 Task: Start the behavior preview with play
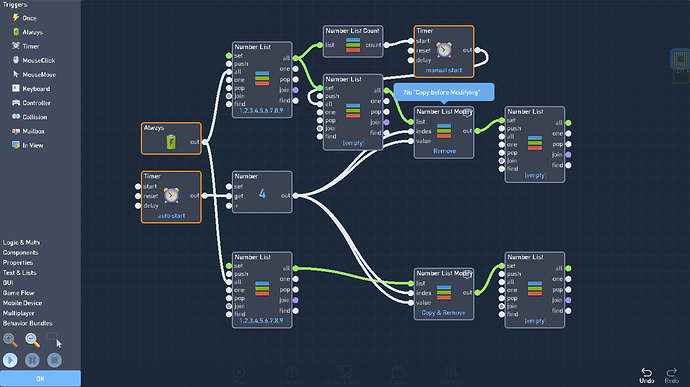10,360
